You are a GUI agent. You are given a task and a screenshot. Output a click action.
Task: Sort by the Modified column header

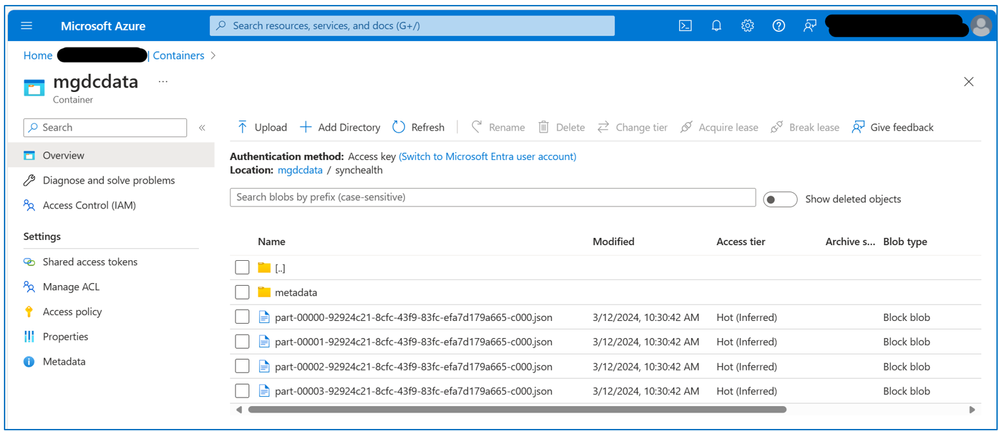614,242
